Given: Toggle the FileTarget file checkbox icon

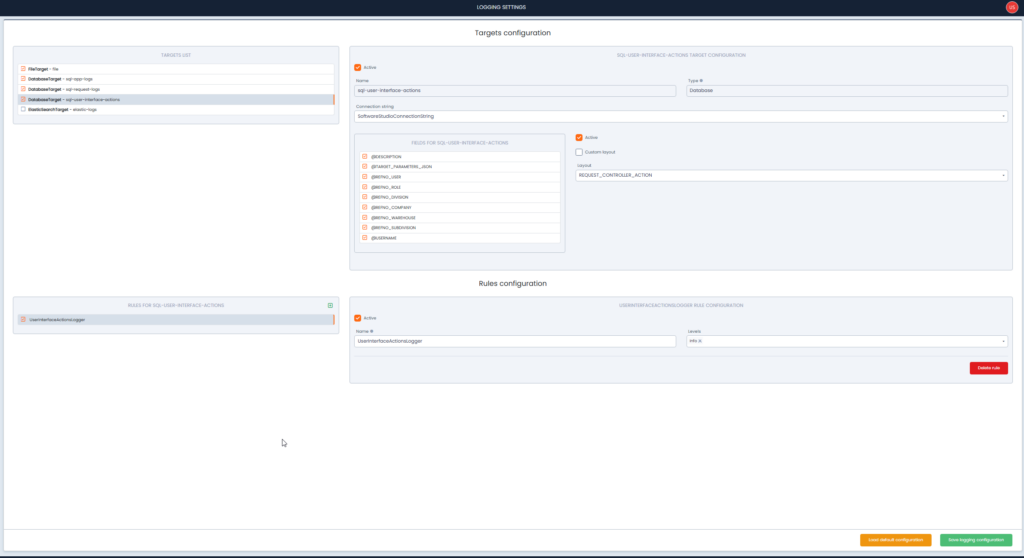Looking at the screenshot, I should click(x=23, y=69).
